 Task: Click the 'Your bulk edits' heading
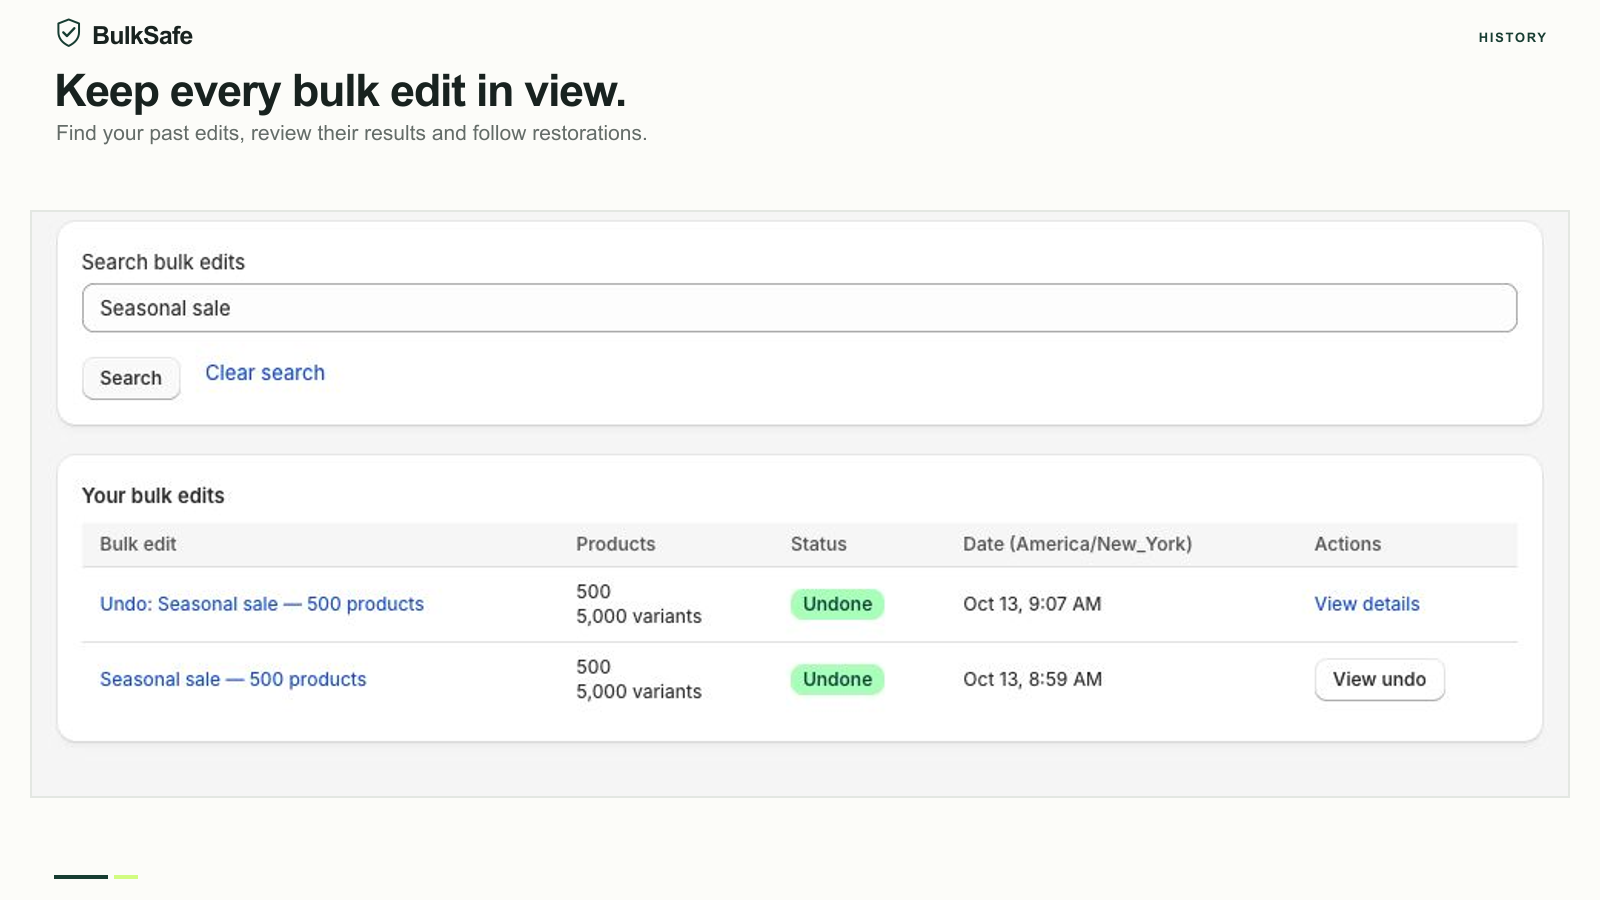point(153,496)
